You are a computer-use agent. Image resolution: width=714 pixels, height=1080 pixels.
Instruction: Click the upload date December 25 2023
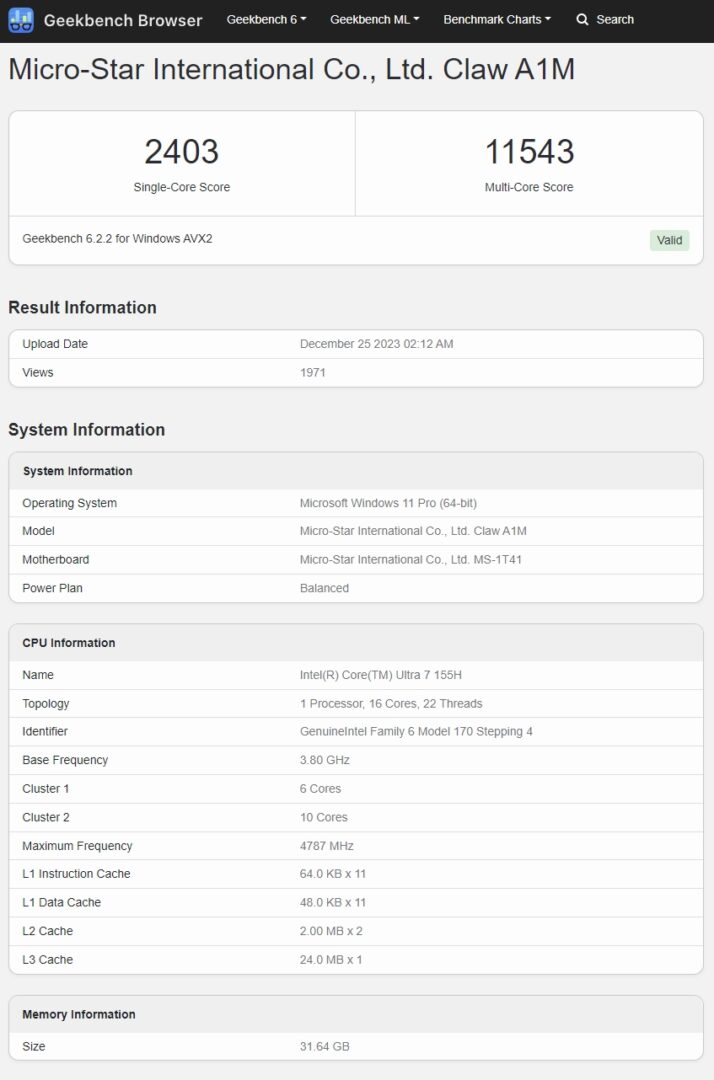pyautogui.click(x=376, y=344)
